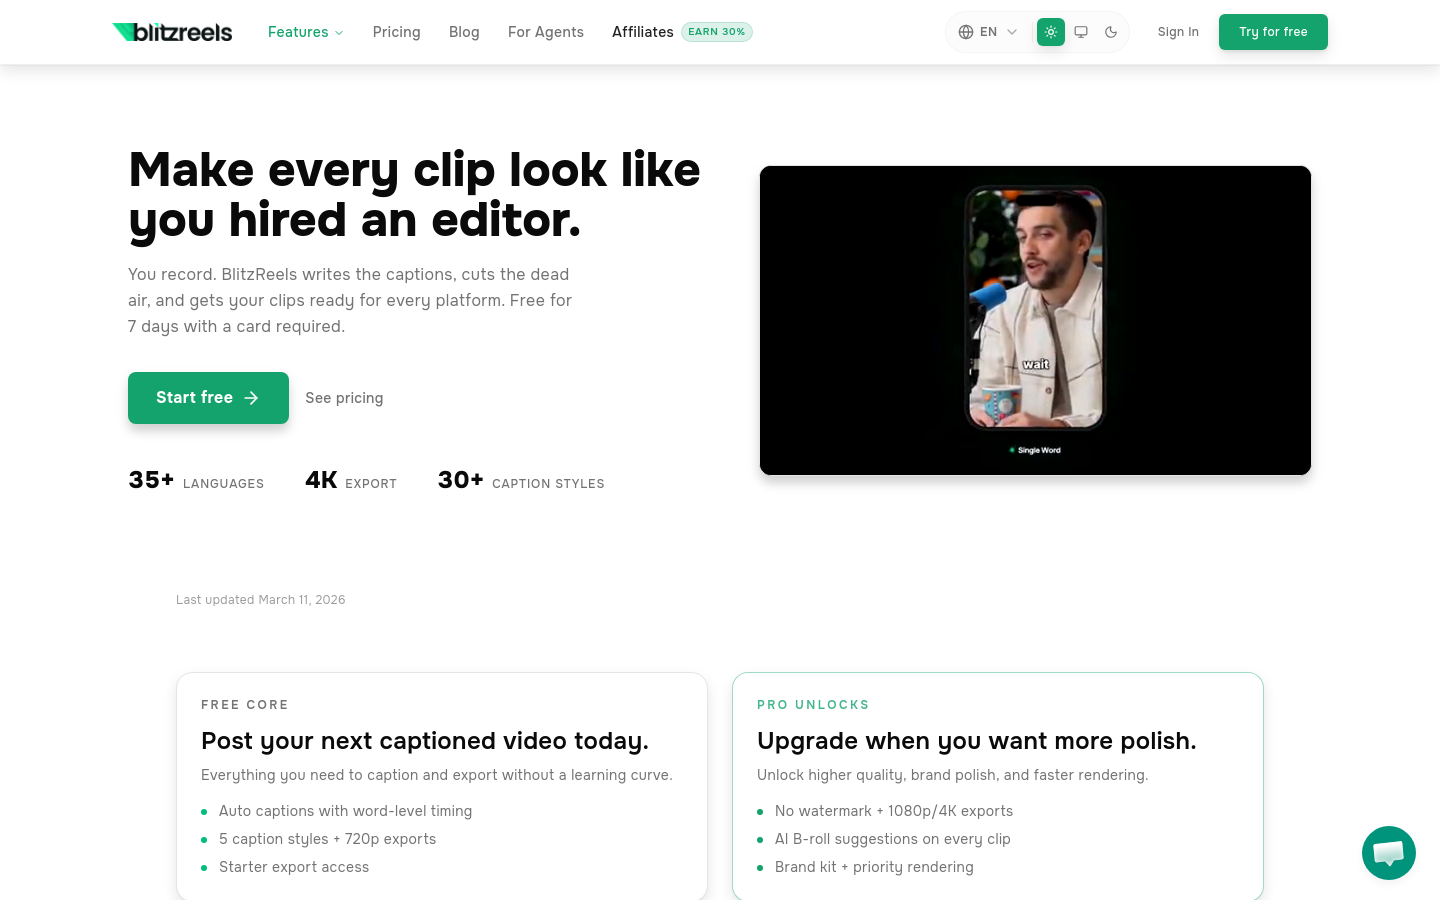Click the Single Word caption label in video
This screenshot has width=1440, height=900.
[x=1035, y=450]
